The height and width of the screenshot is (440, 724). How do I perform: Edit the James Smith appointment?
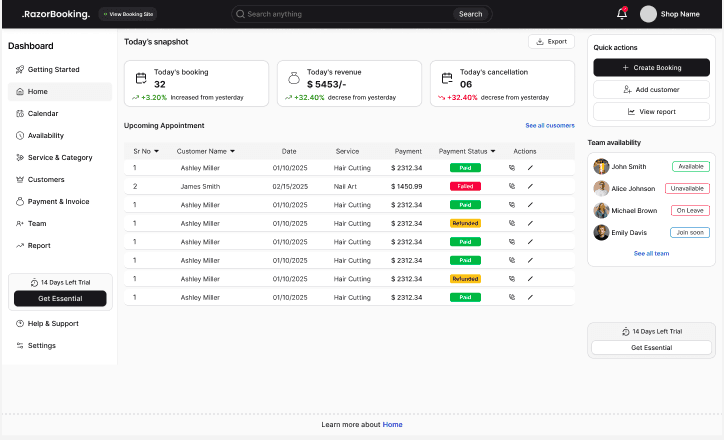530,186
